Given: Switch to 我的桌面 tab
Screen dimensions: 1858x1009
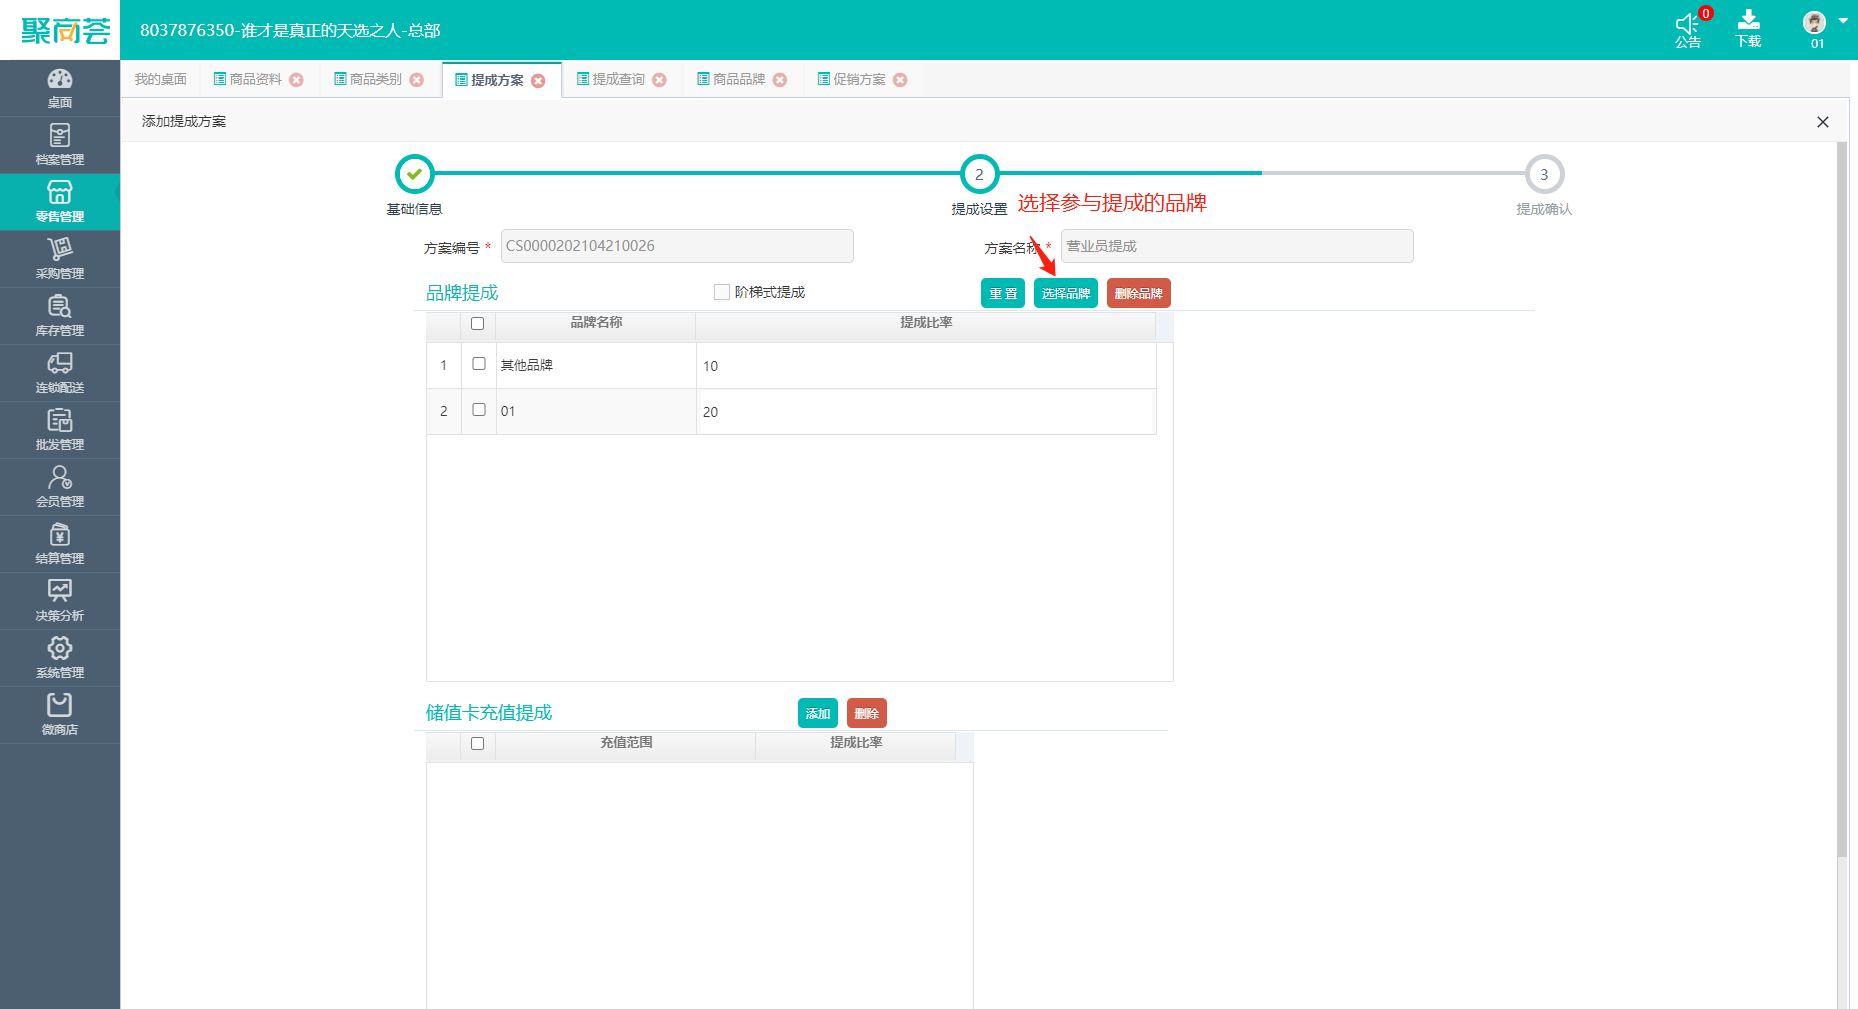Looking at the screenshot, I should point(160,79).
